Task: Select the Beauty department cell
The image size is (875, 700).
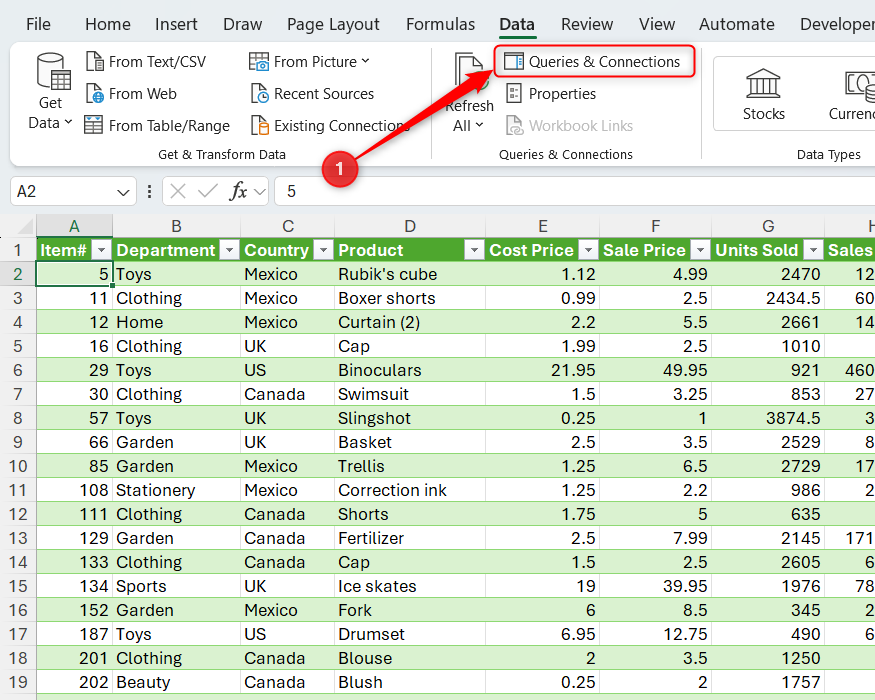Action: tap(176, 682)
